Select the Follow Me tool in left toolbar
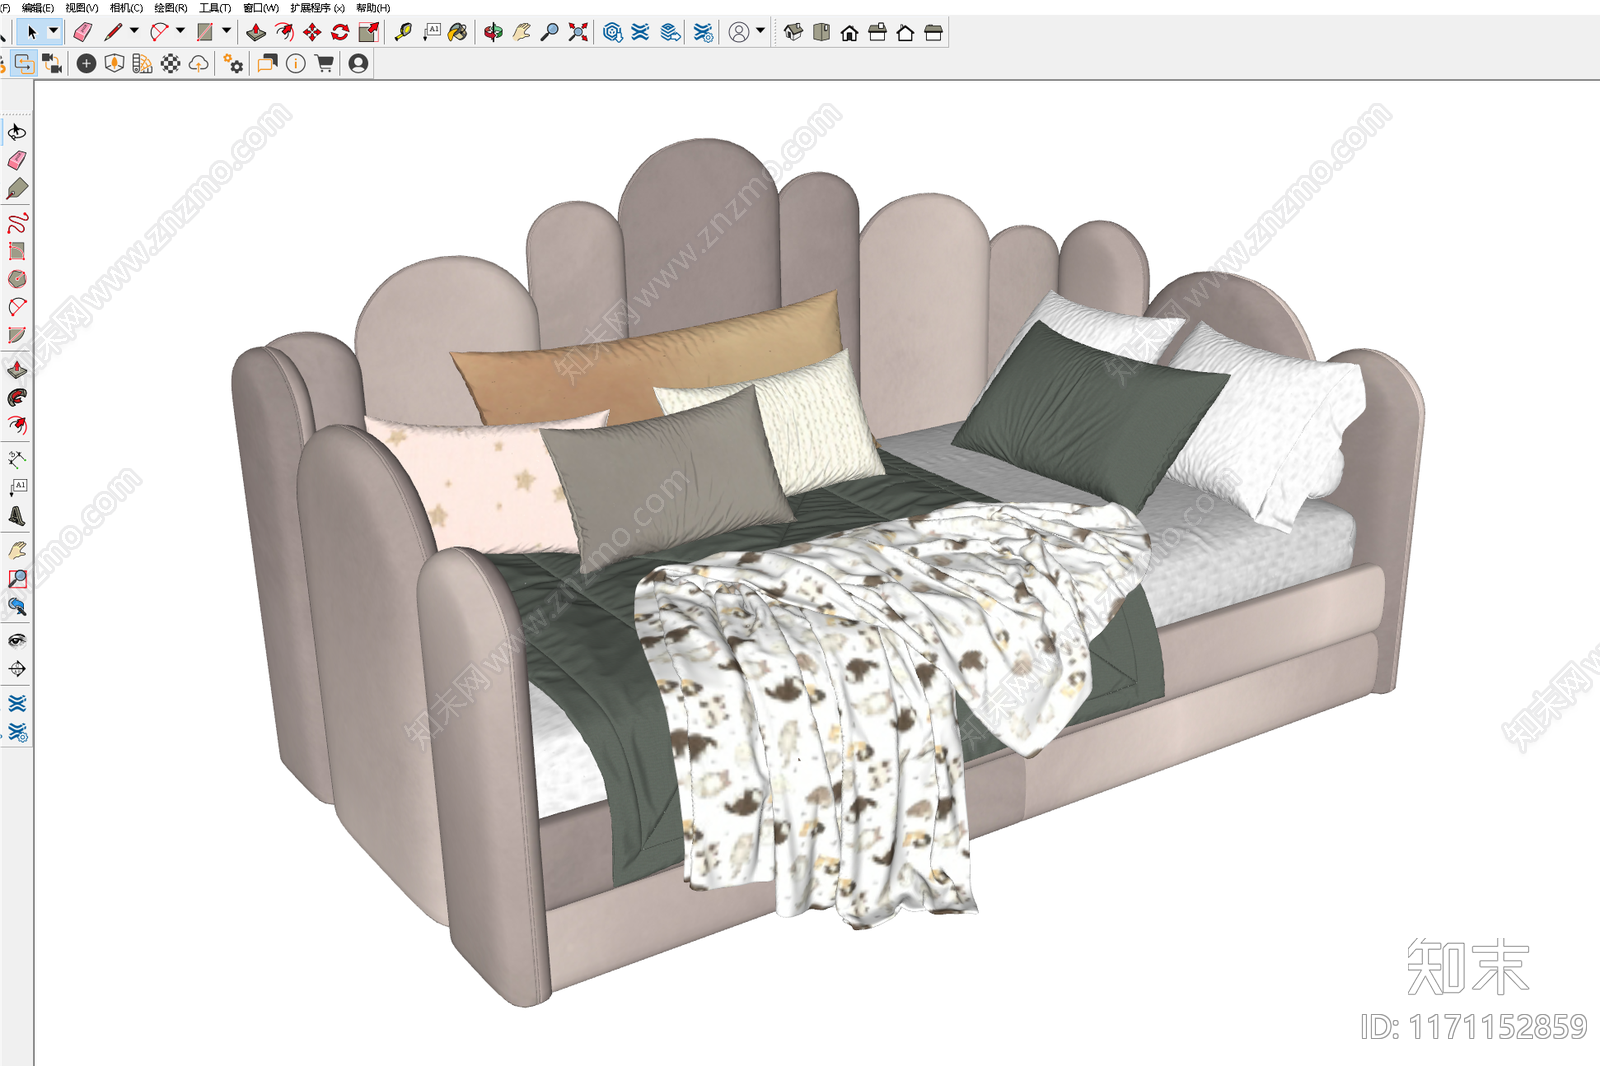The height and width of the screenshot is (1066, 1600). (17, 397)
